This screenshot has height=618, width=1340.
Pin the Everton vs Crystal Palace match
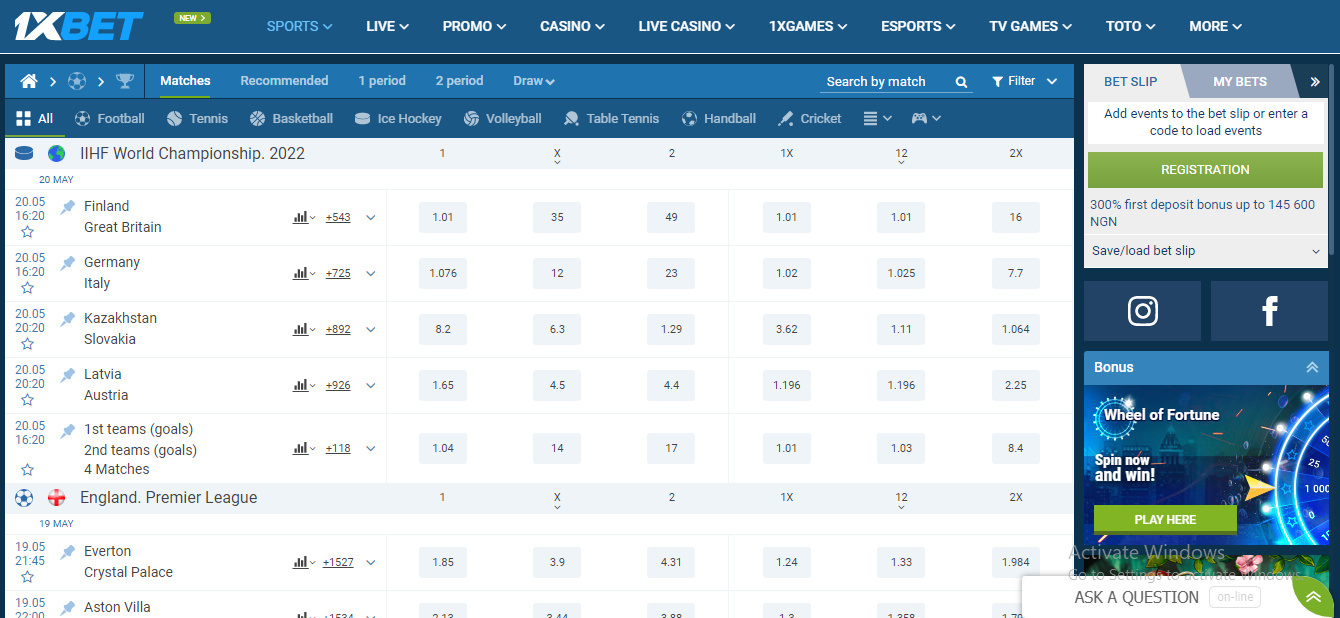click(68, 552)
